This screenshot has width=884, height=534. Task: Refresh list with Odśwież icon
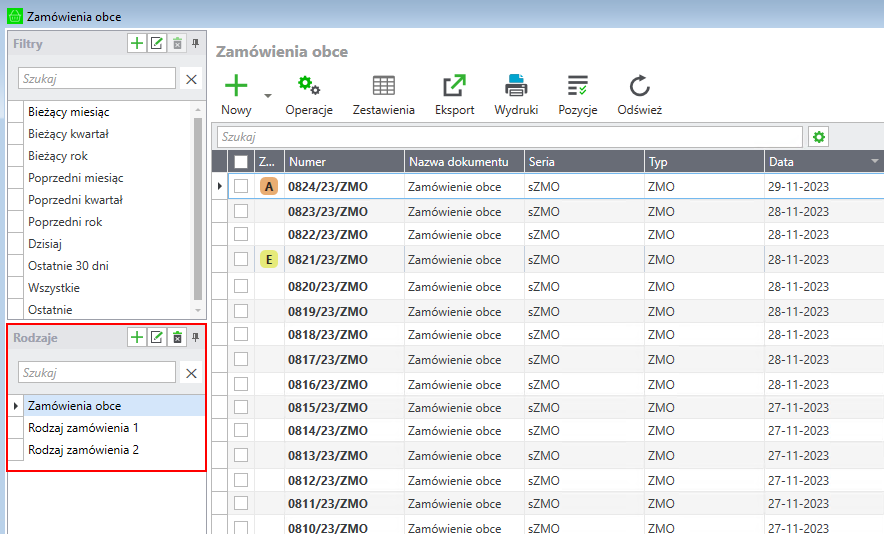[639, 87]
